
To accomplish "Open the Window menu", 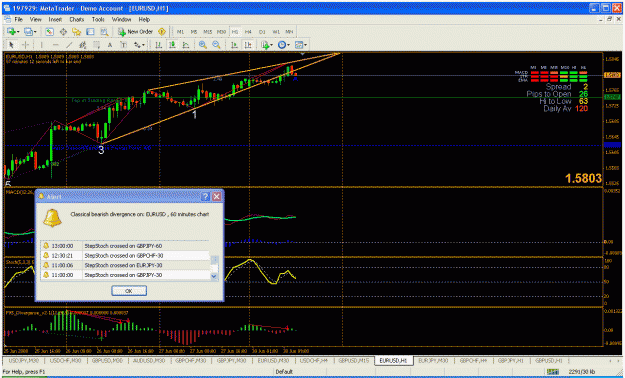I will (x=121, y=19).
